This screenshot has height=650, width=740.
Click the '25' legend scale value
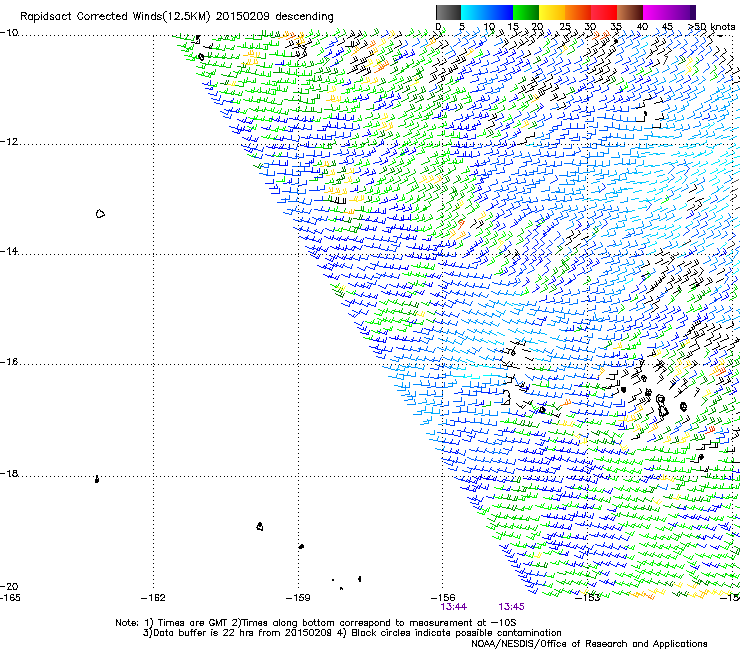pyautogui.click(x=565, y=27)
